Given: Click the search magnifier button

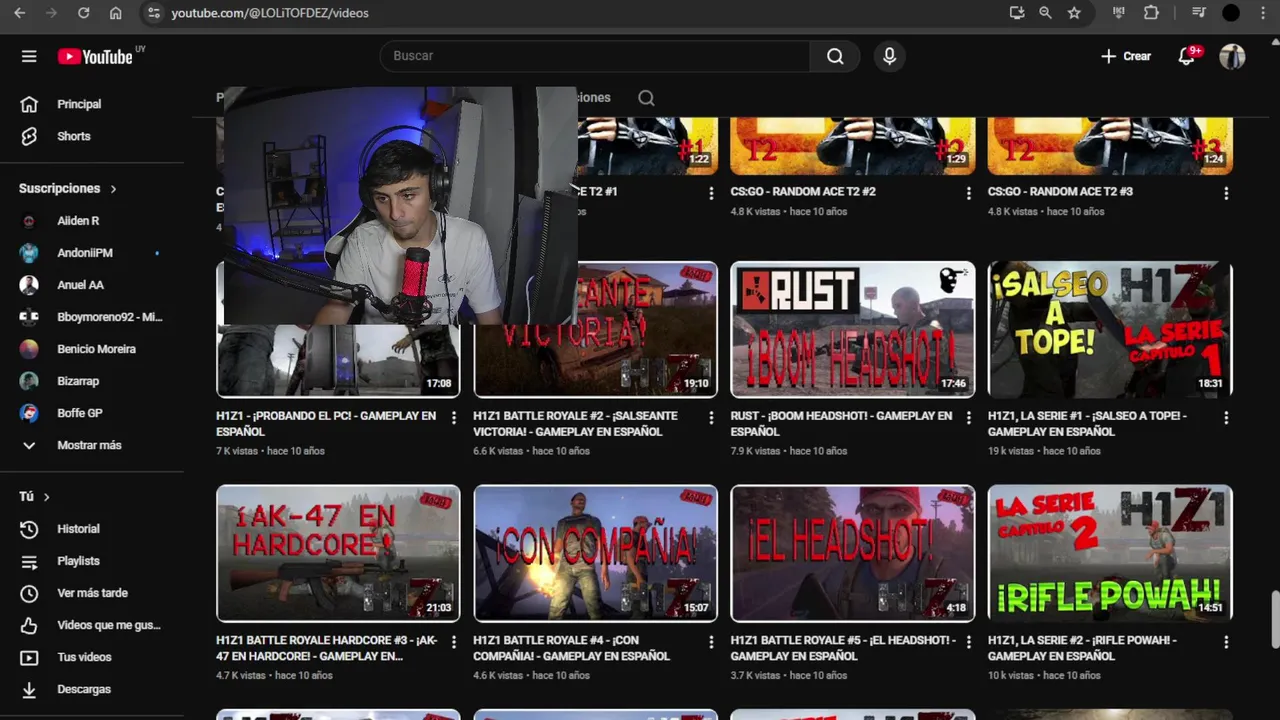Looking at the screenshot, I should click(835, 56).
